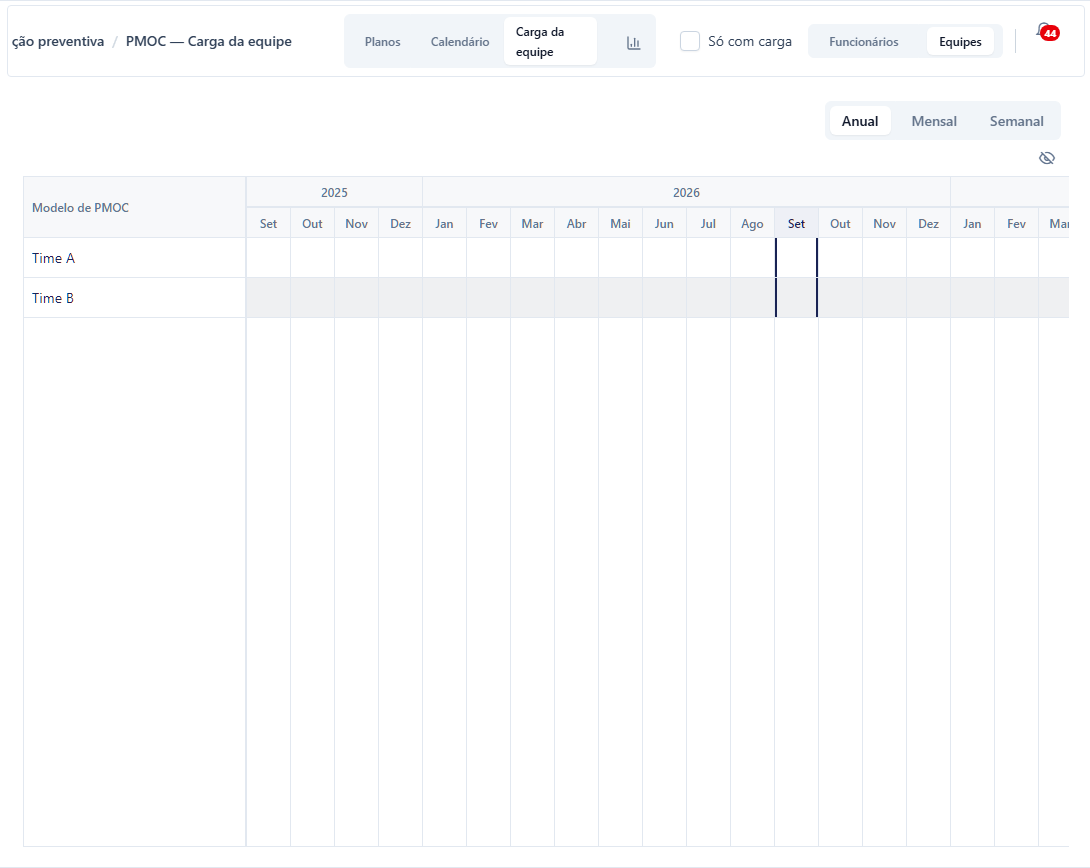Open the bar chart statistics view
1090x868 pixels.
(633, 42)
